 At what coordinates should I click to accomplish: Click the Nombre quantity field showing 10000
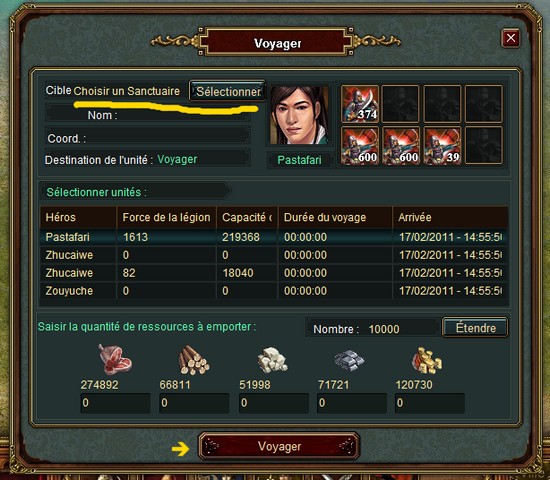tap(373, 329)
